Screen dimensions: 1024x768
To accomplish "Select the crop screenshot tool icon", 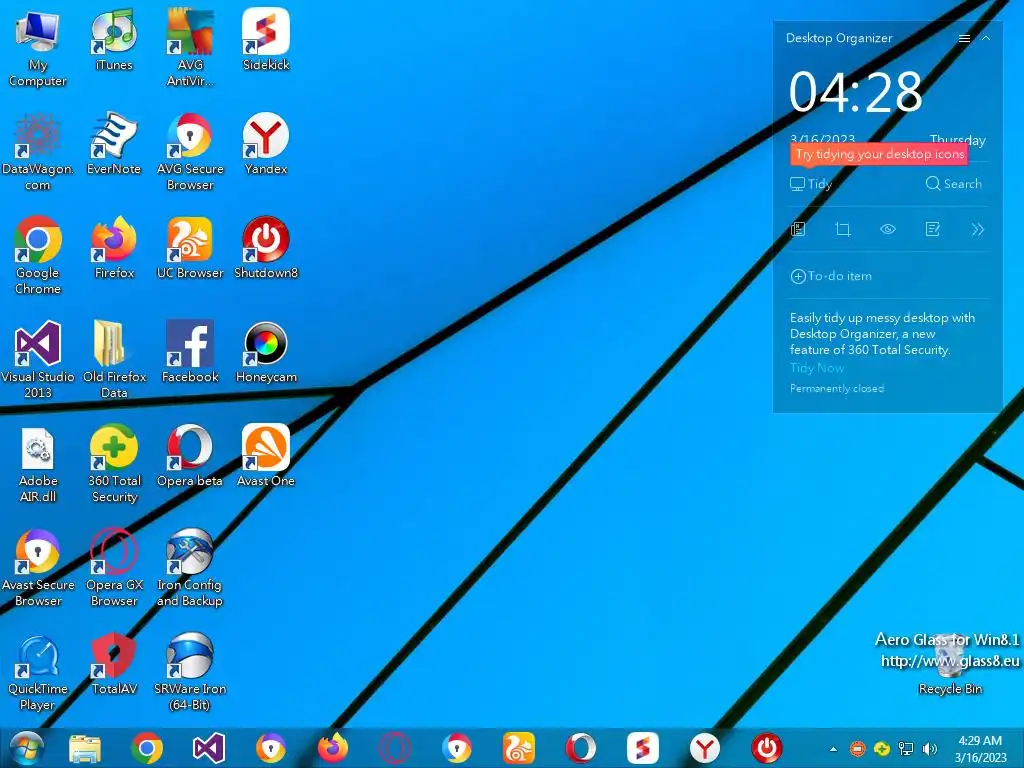I will tap(843, 229).
